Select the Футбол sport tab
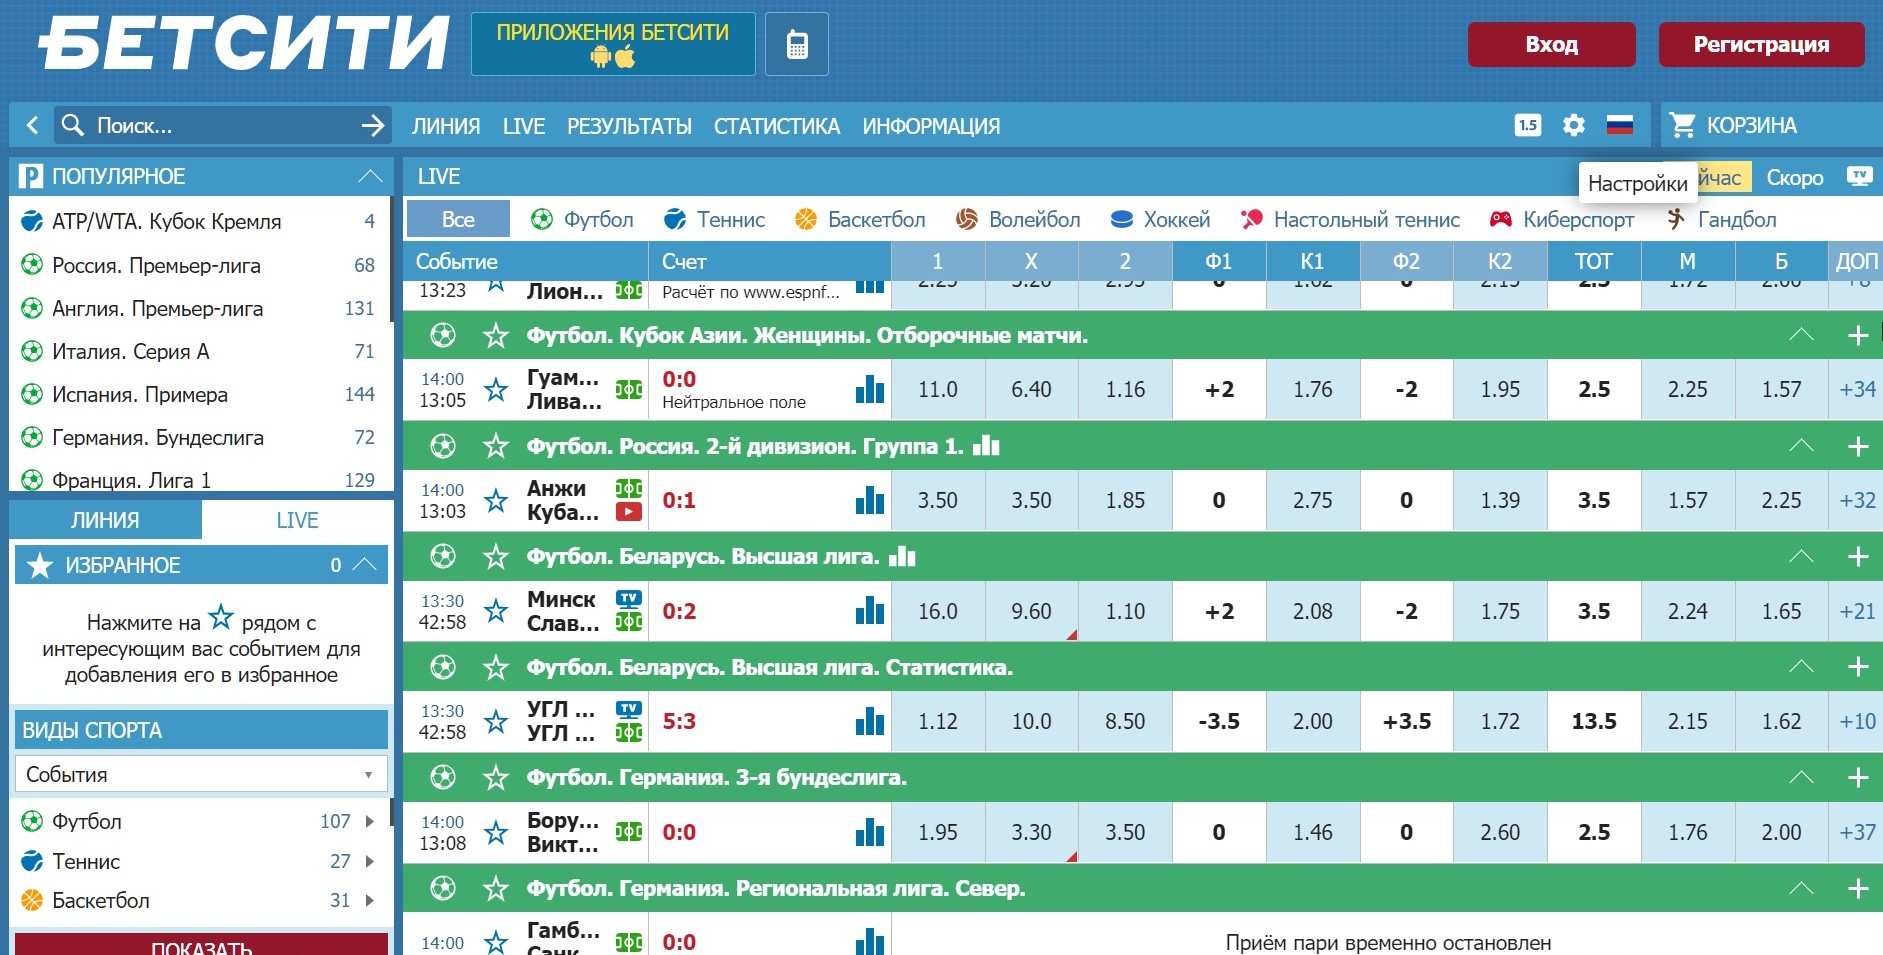The height and width of the screenshot is (955, 1883). [582, 219]
